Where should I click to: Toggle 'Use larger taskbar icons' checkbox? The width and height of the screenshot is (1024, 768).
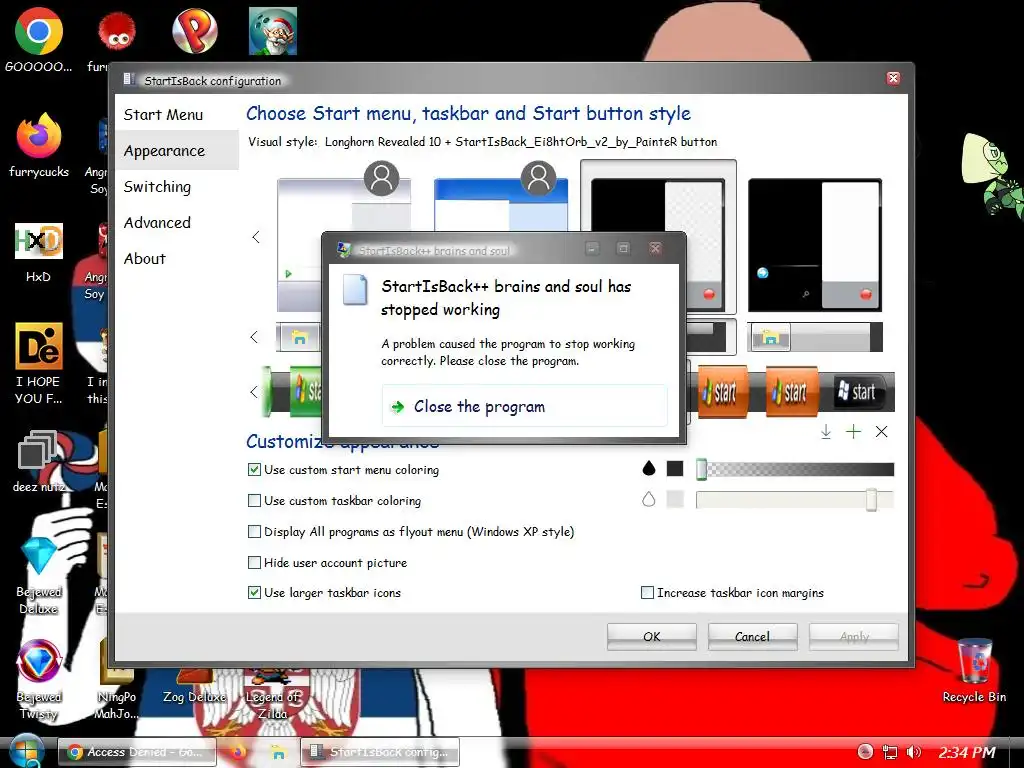[x=254, y=592]
